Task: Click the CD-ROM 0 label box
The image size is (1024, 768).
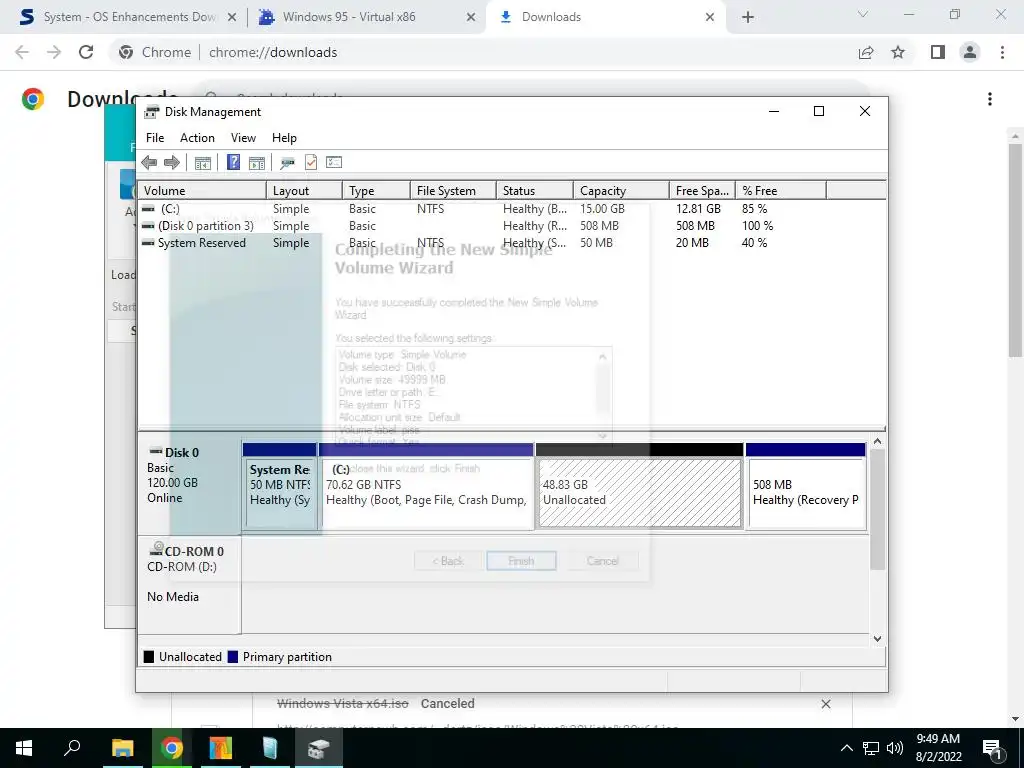Action: pyautogui.click(x=189, y=584)
